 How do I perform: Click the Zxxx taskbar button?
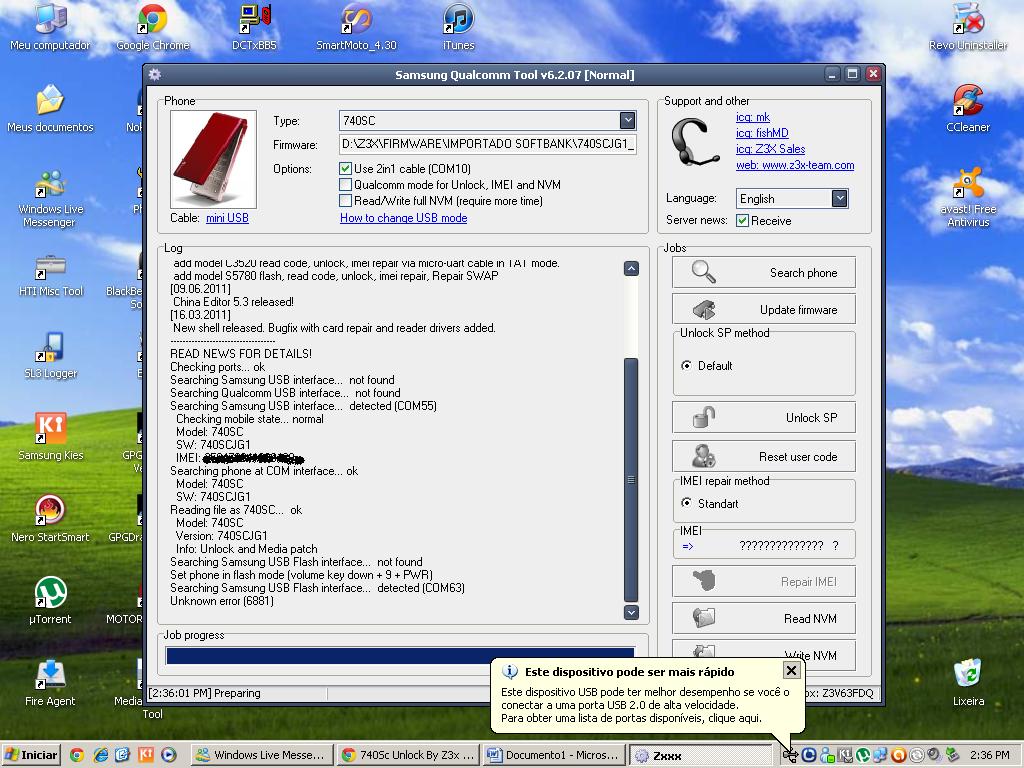pos(701,755)
